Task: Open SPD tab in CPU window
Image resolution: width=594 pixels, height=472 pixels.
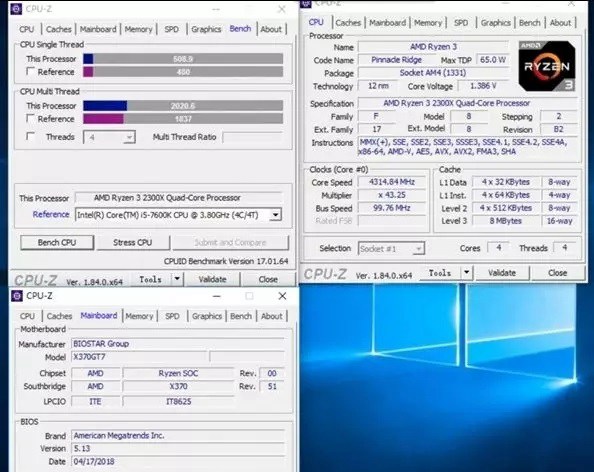Action: coord(461,23)
